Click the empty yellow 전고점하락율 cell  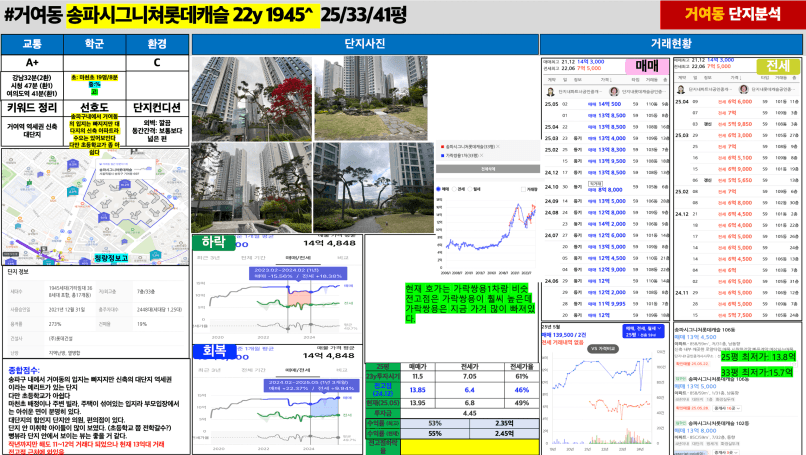[469, 446]
